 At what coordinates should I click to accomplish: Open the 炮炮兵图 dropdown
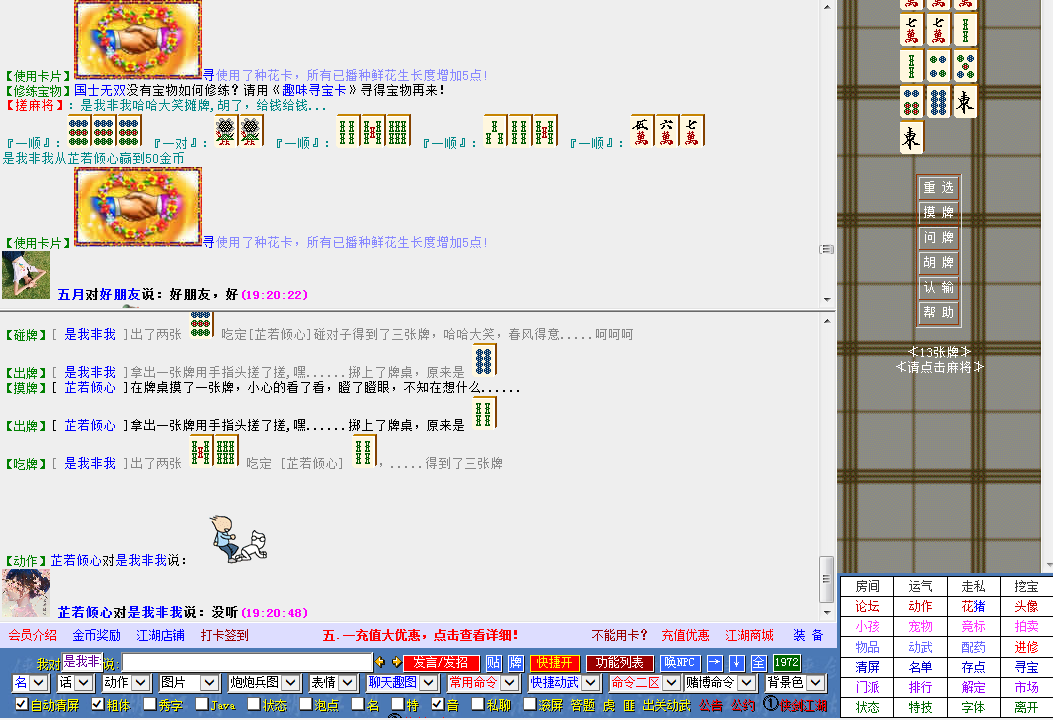click(264, 683)
